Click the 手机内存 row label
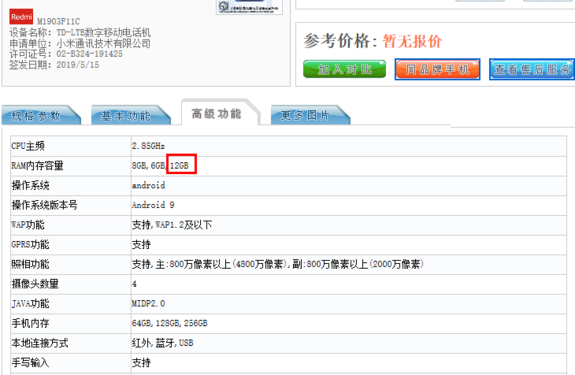 click(x=30, y=323)
